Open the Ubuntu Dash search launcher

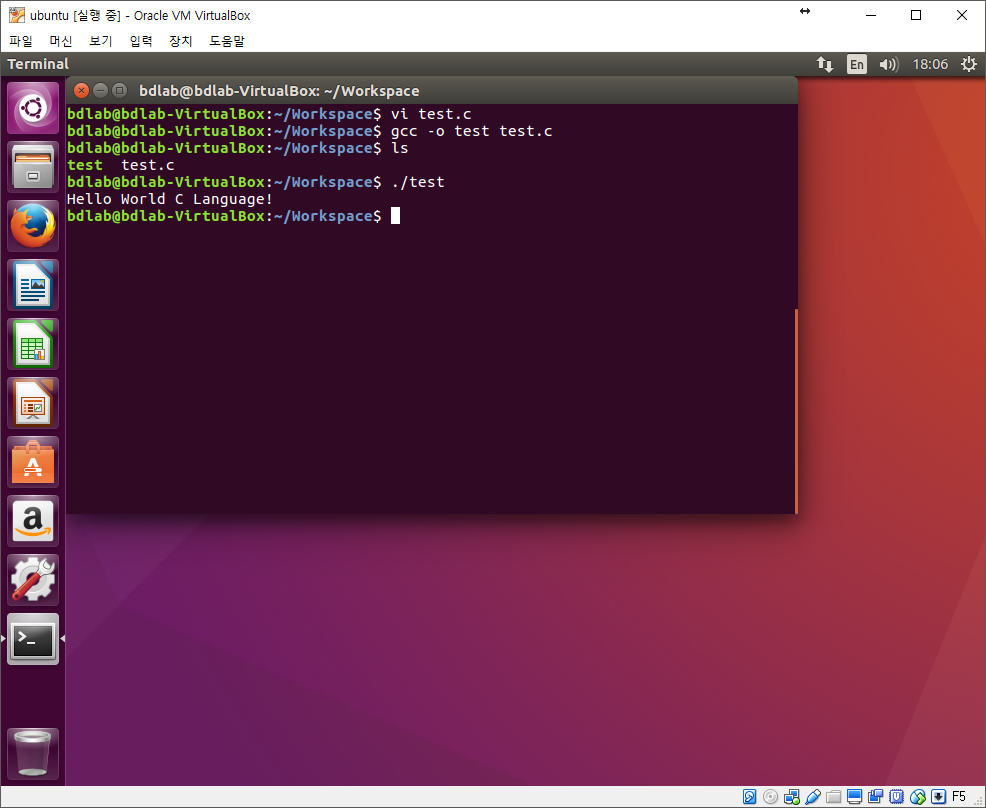(33, 109)
